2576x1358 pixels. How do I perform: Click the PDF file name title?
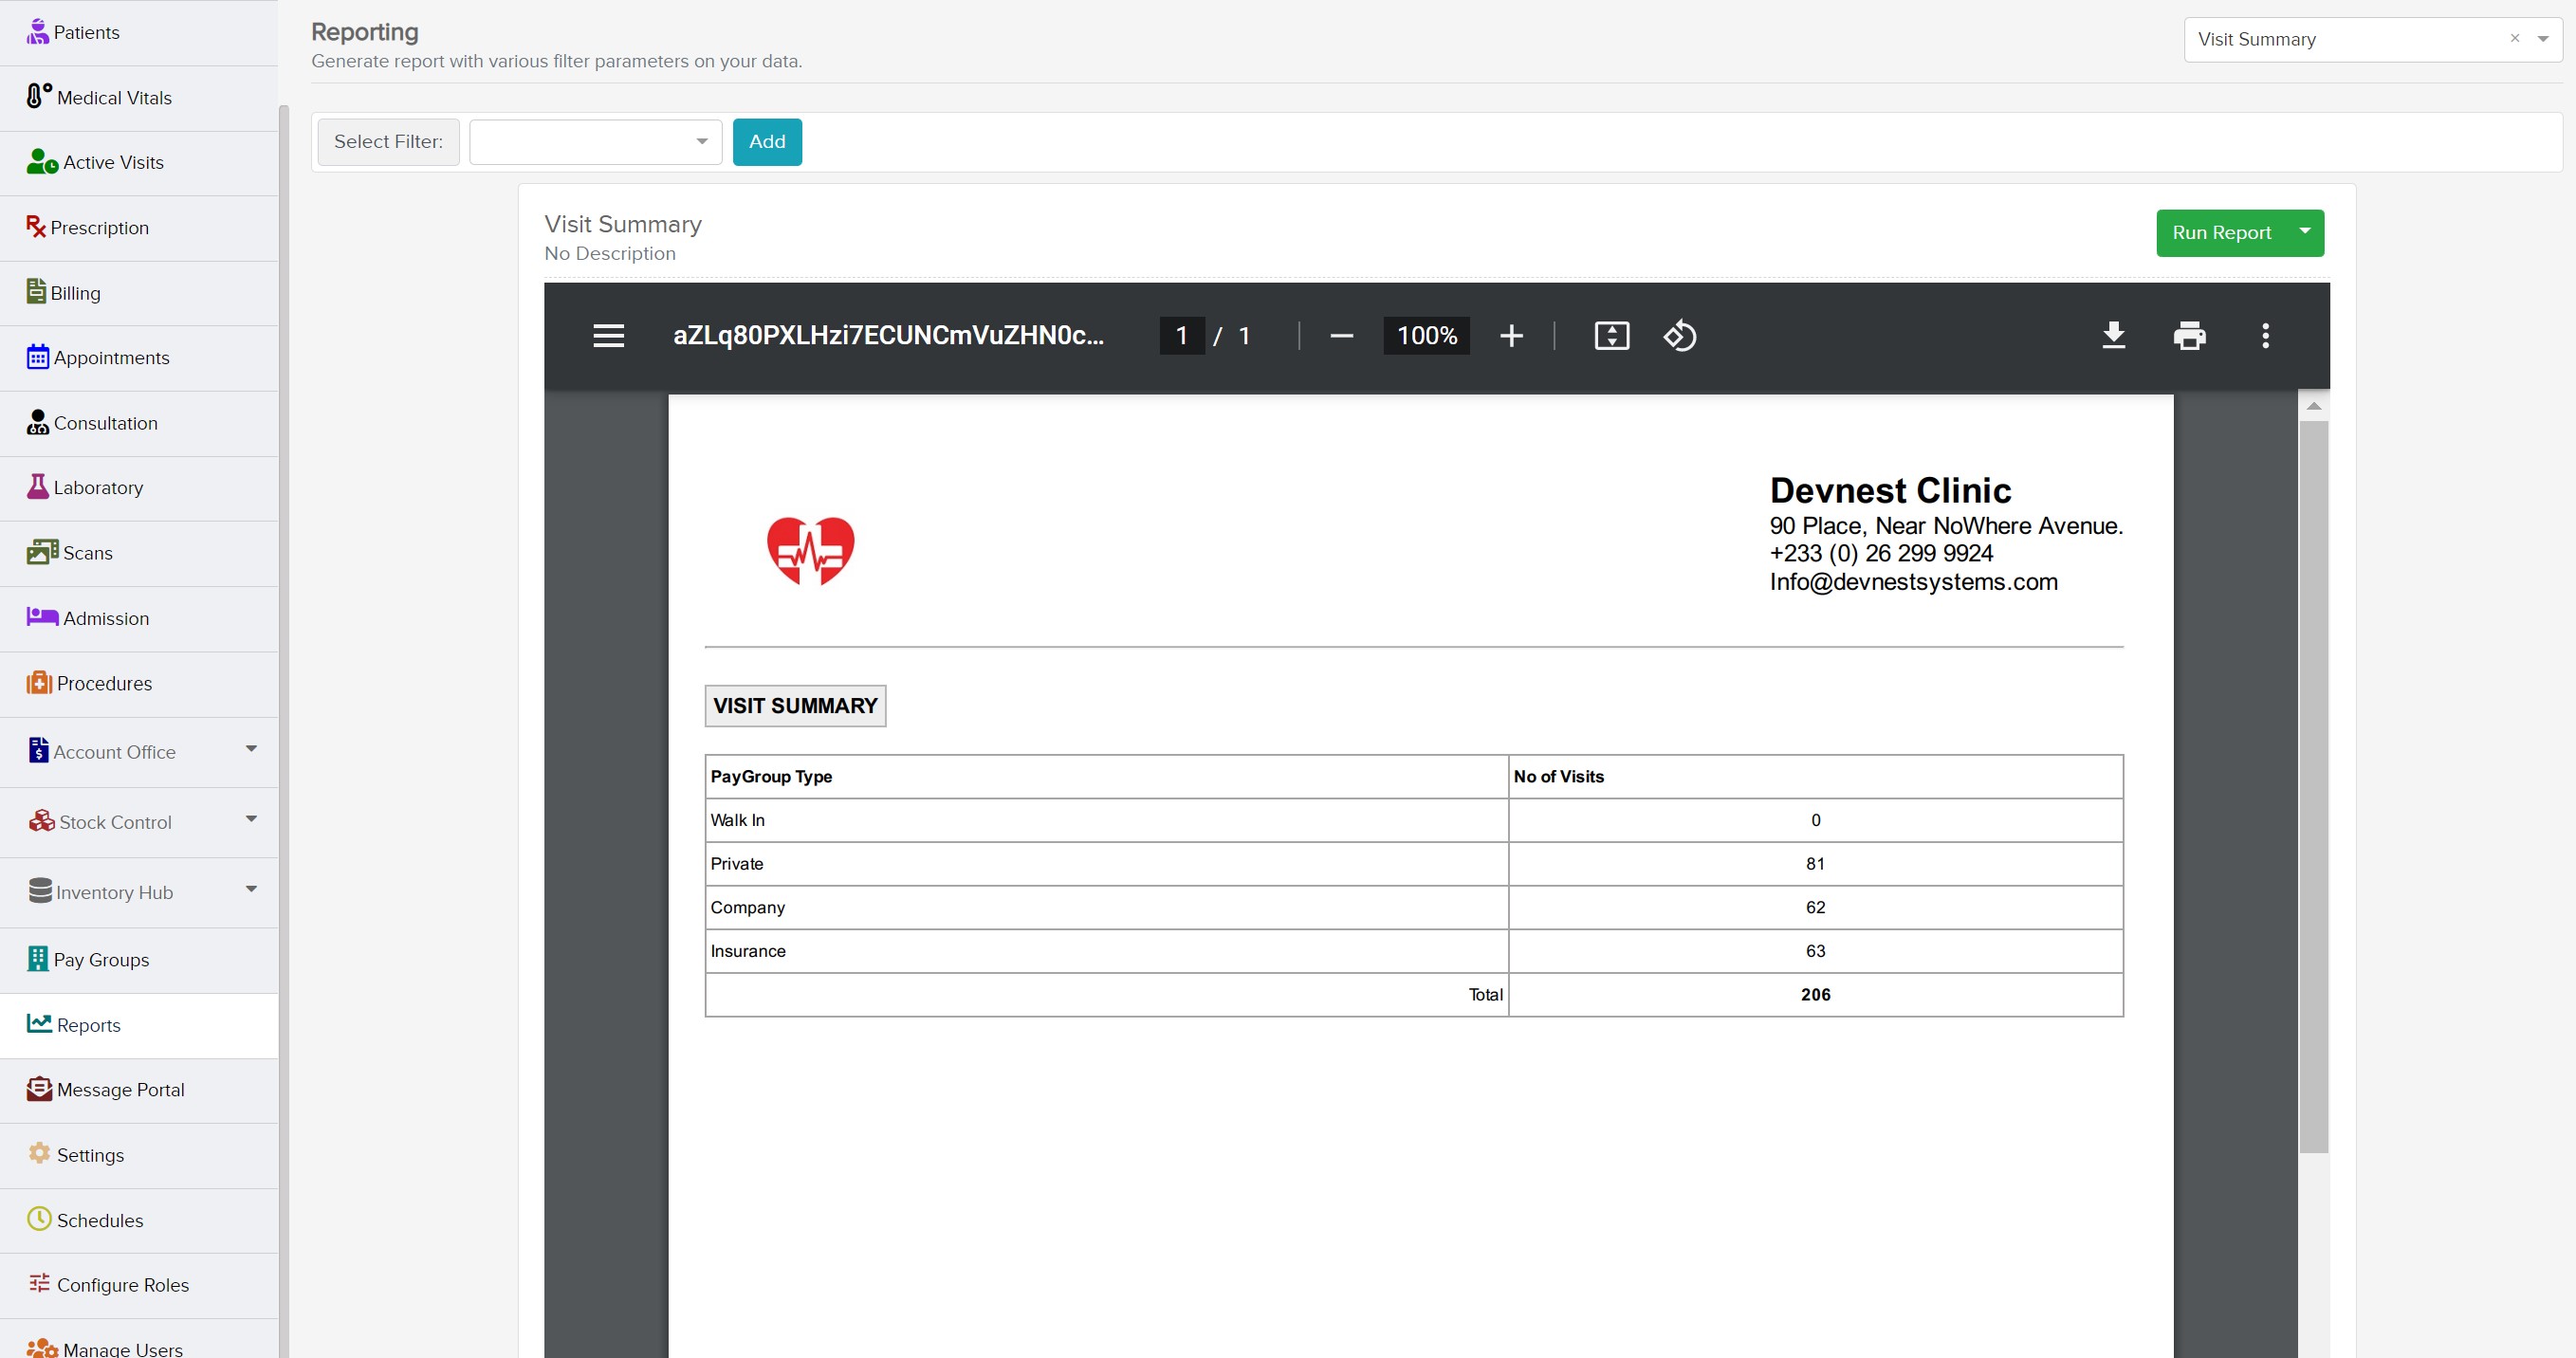[x=888, y=336]
